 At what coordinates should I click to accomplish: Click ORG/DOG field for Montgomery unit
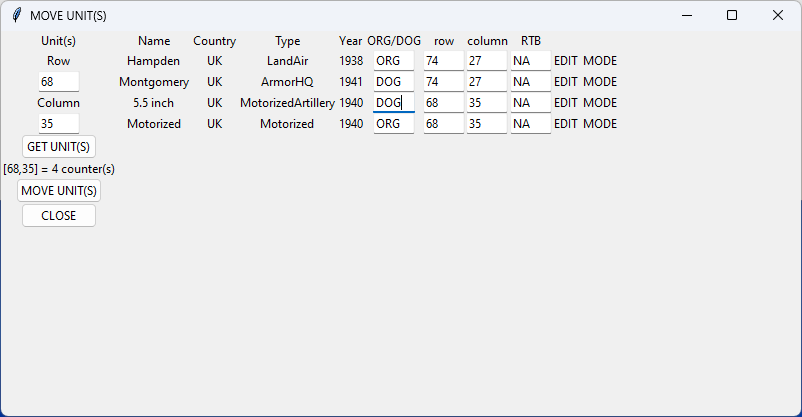pyautogui.click(x=393, y=82)
